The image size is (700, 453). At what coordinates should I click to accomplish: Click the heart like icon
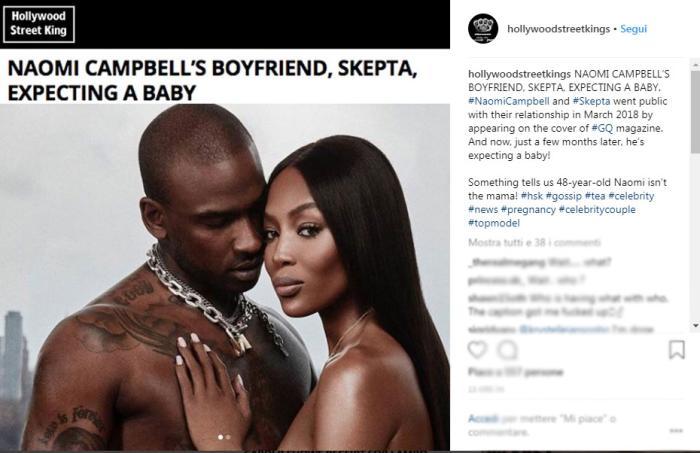tap(477, 349)
